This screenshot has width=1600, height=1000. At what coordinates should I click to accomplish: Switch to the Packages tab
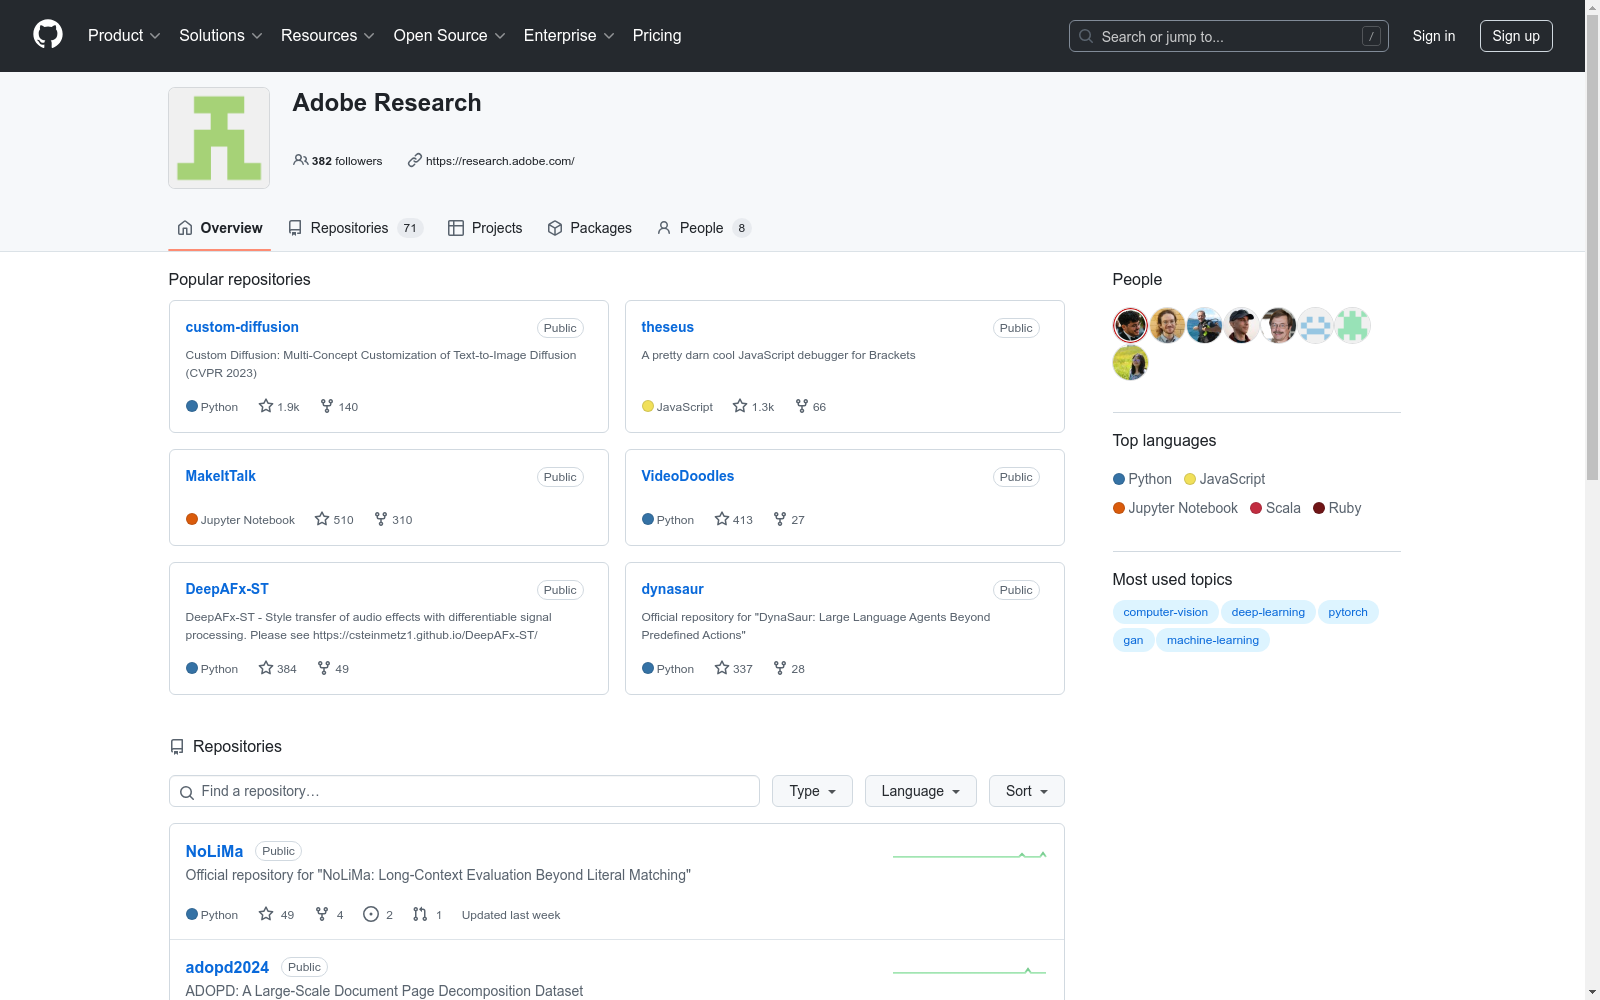[x=590, y=228]
